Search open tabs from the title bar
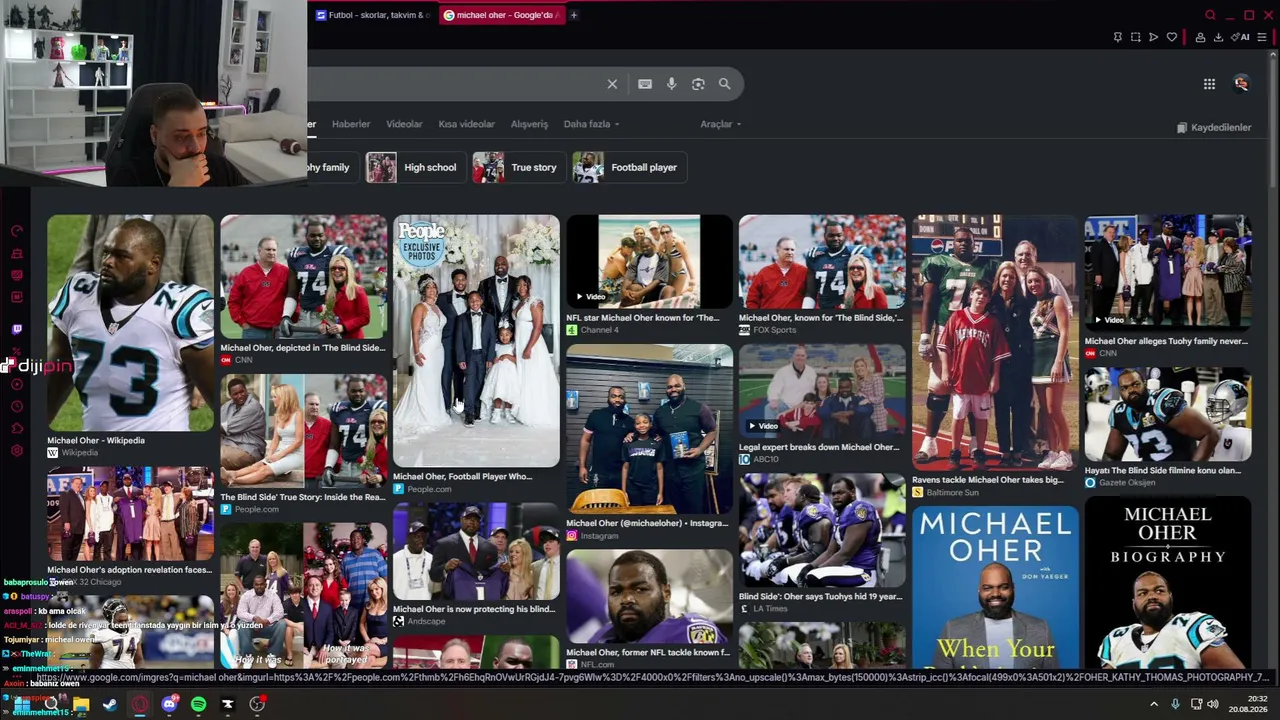 coord(1210,15)
